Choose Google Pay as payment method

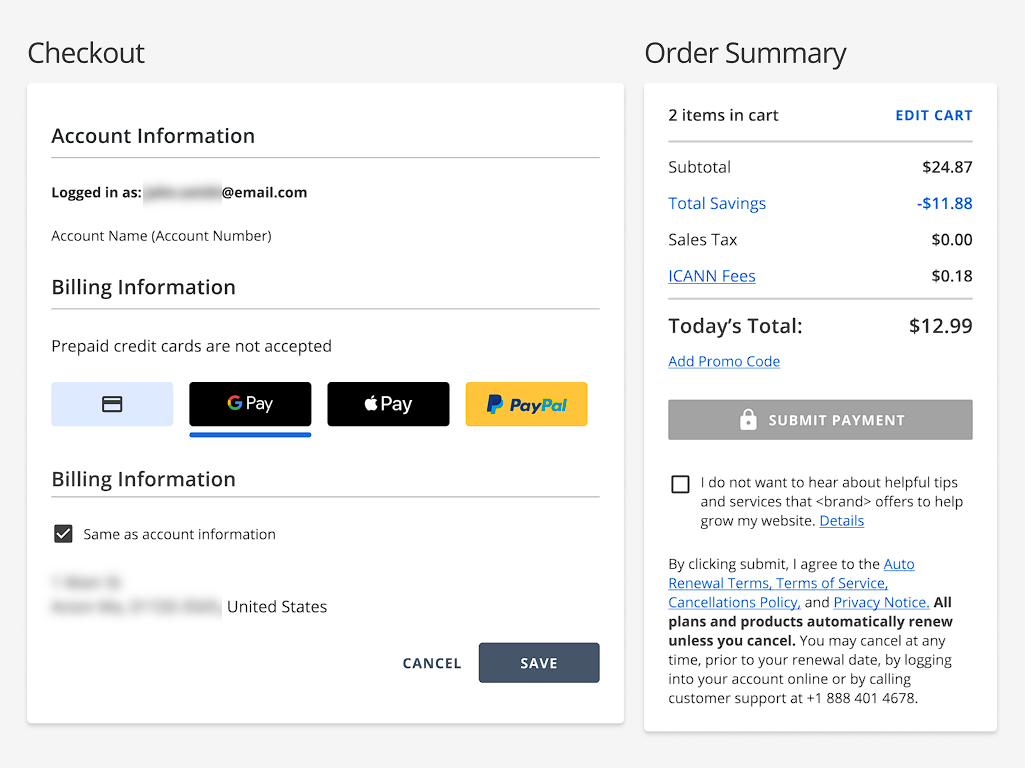(250, 404)
